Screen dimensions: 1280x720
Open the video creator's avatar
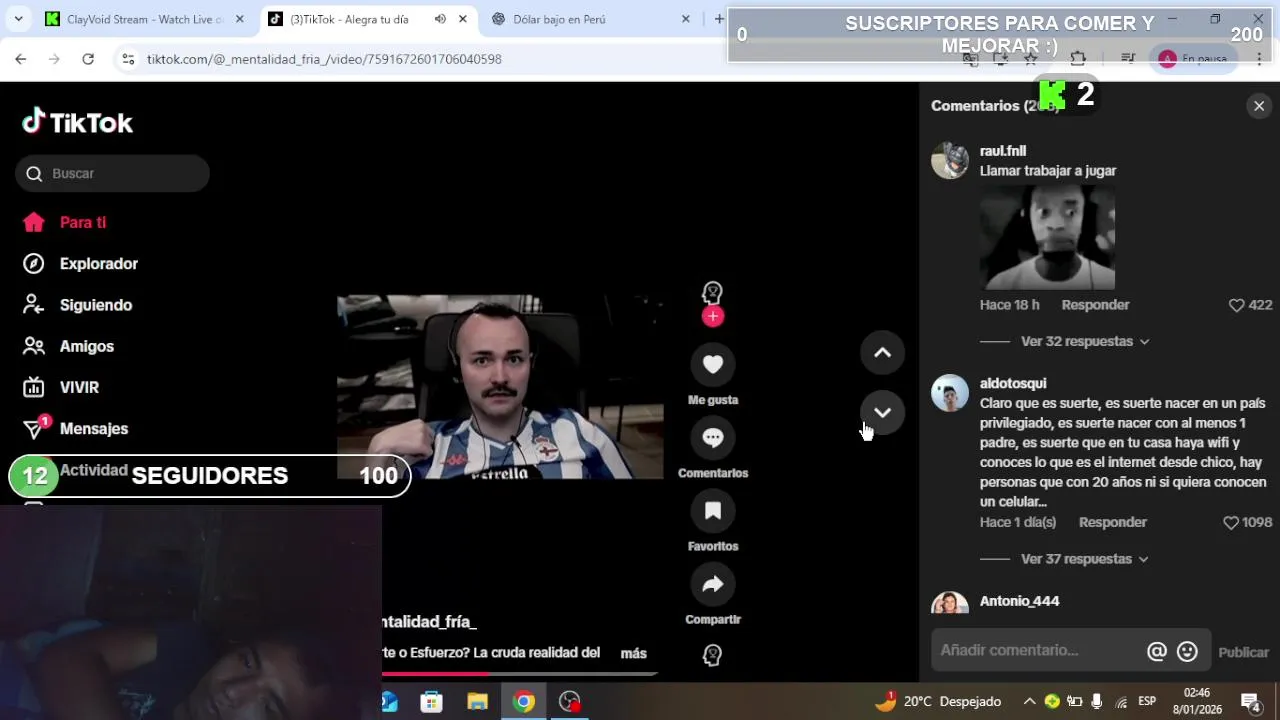point(712,293)
